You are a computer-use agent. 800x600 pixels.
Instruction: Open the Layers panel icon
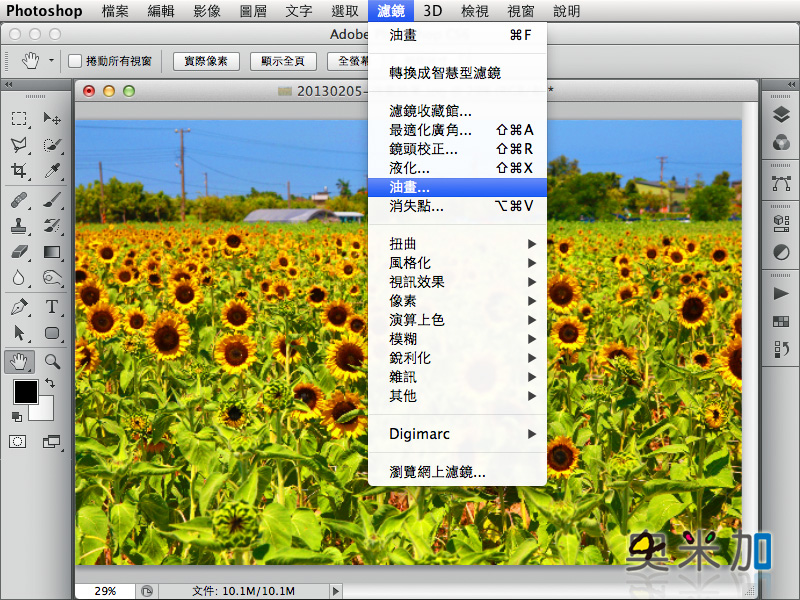click(x=781, y=115)
